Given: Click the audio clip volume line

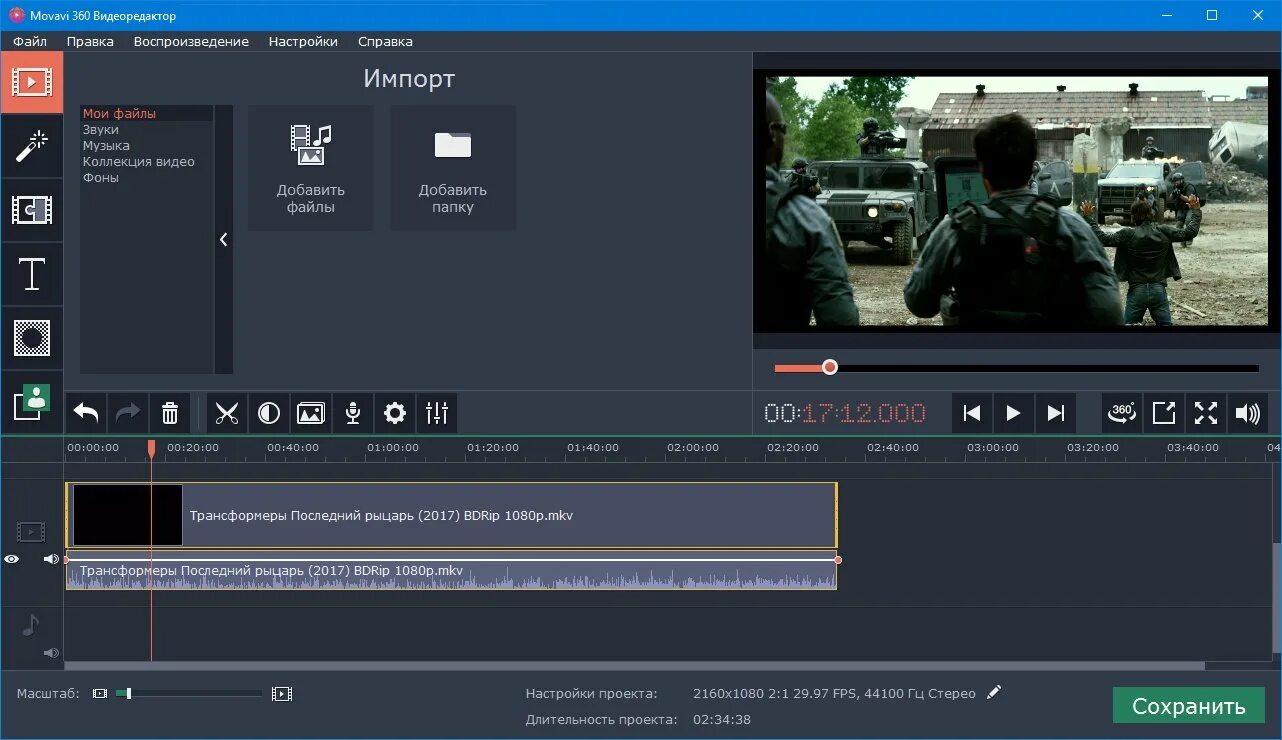Looking at the screenshot, I should coord(451,560).
